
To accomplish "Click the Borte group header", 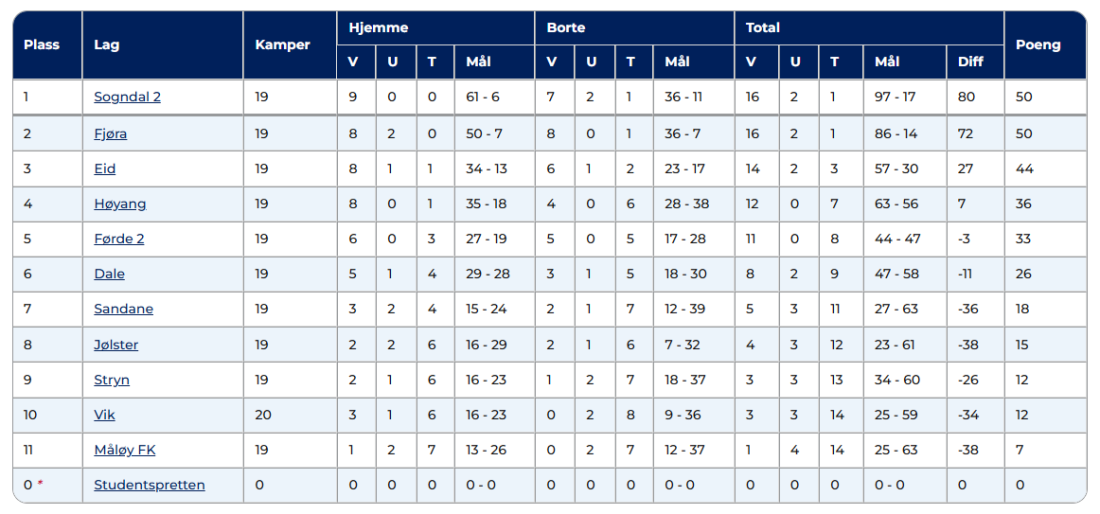I will pos(566,28).
